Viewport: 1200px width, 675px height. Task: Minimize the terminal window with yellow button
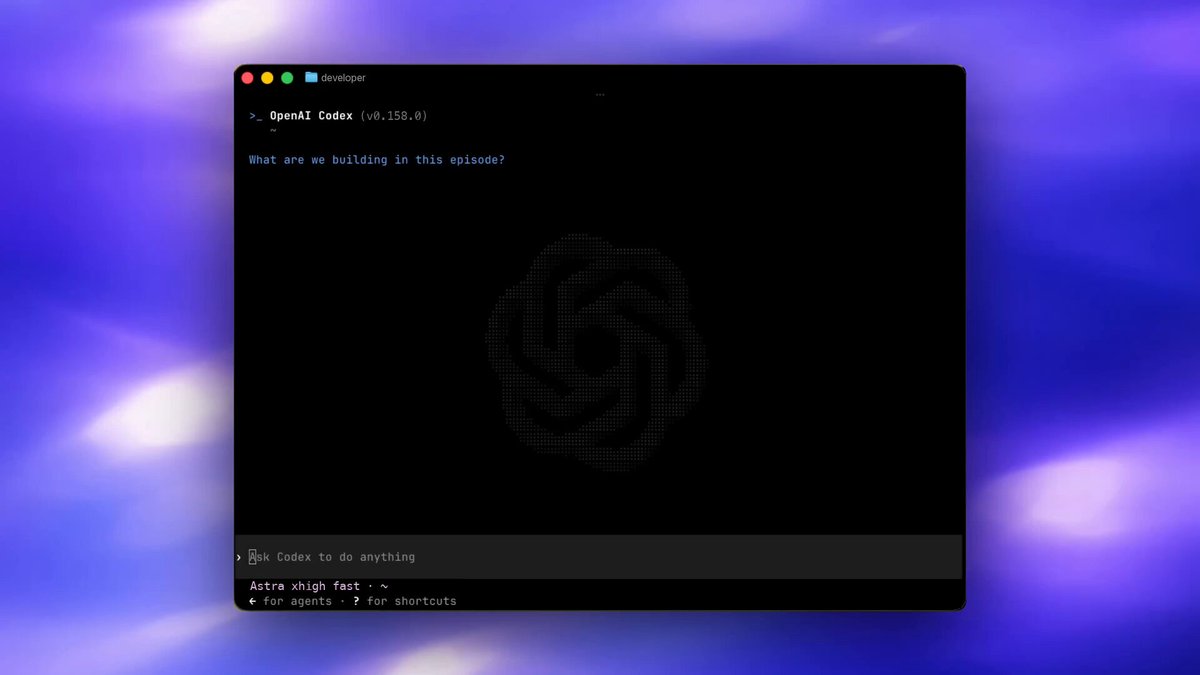coord(267,78)
